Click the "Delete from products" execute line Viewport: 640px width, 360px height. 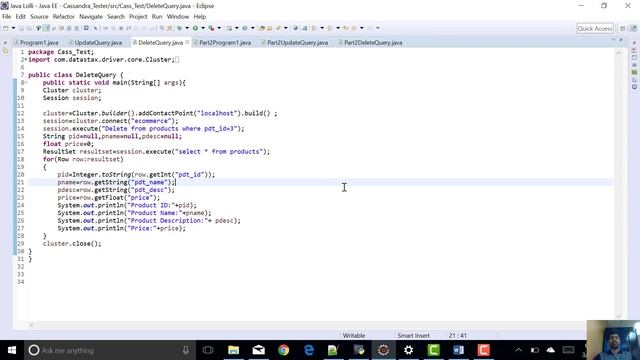tap(144, 129)
